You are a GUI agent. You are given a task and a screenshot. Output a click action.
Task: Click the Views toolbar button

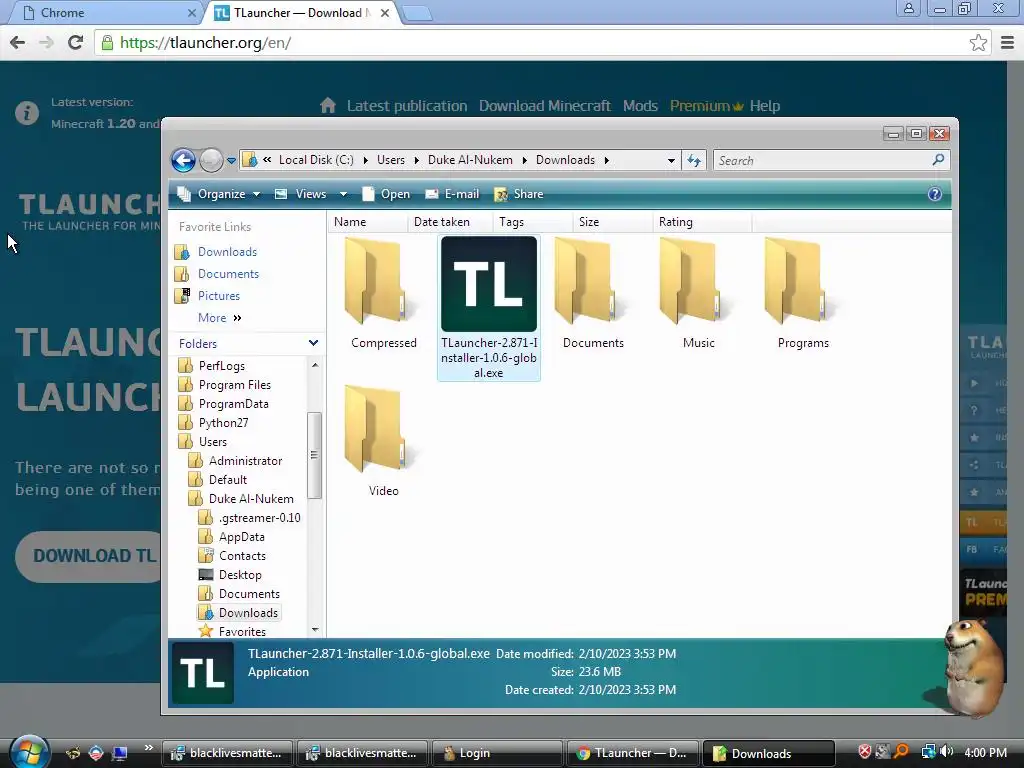tap(300, 194)
